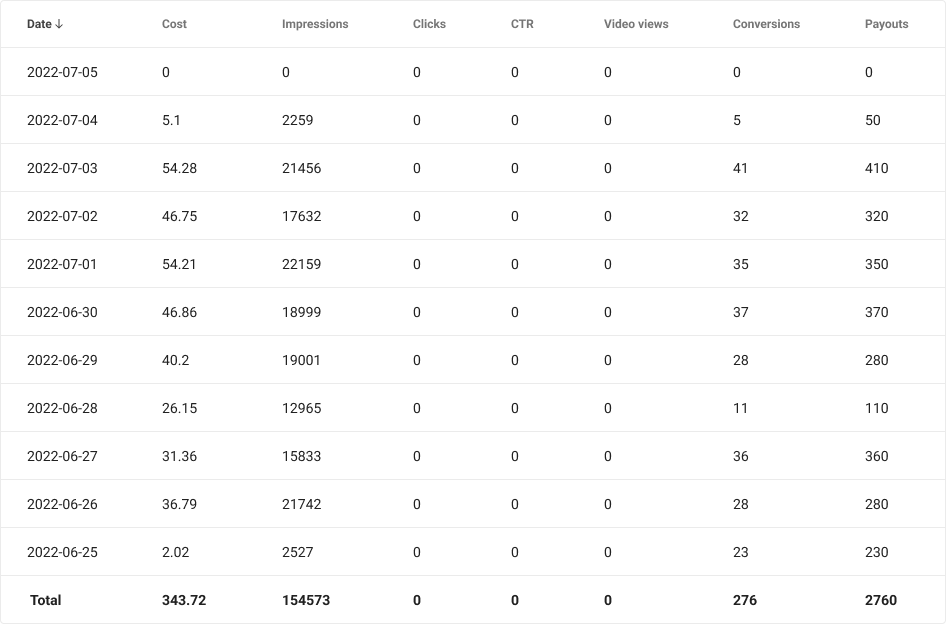Click the Total row label

[47, 600]
